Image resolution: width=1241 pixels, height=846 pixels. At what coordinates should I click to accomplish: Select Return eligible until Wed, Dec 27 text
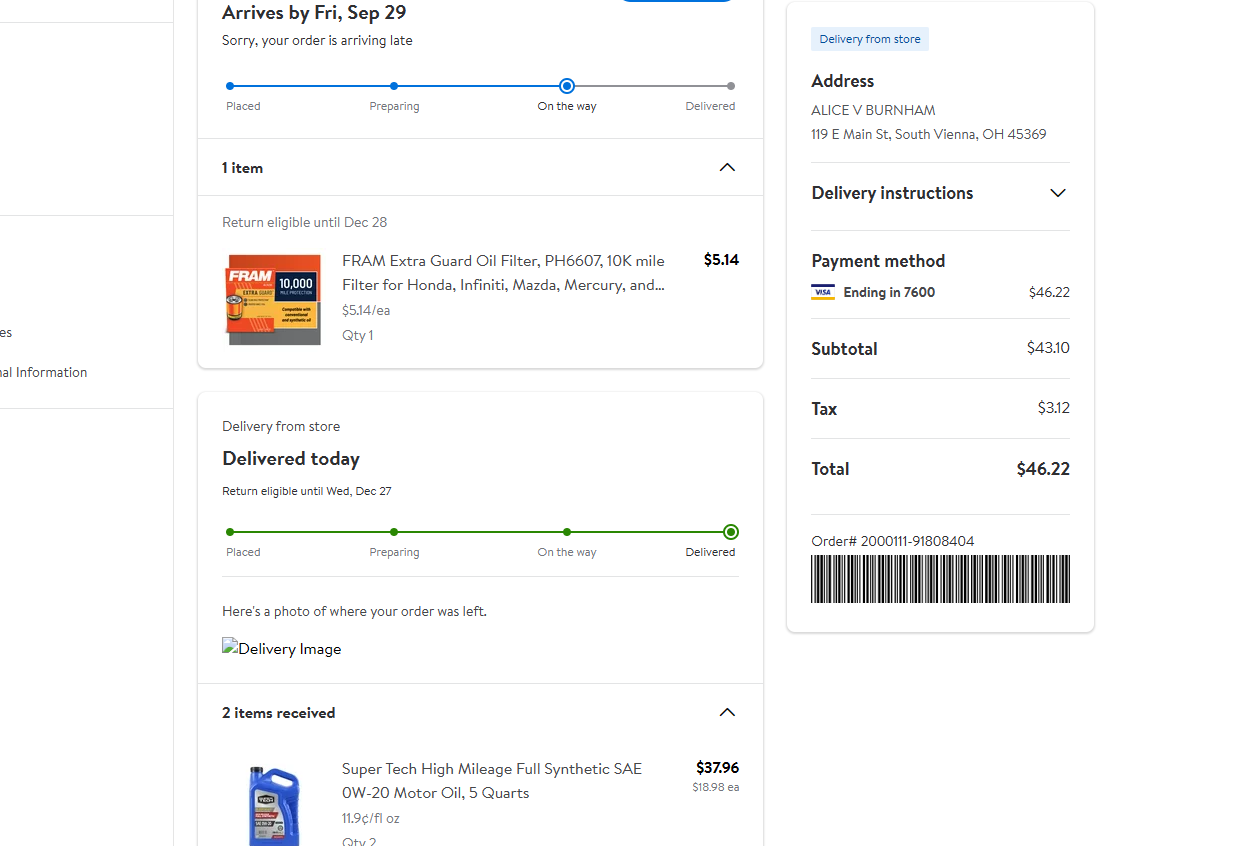307,491
